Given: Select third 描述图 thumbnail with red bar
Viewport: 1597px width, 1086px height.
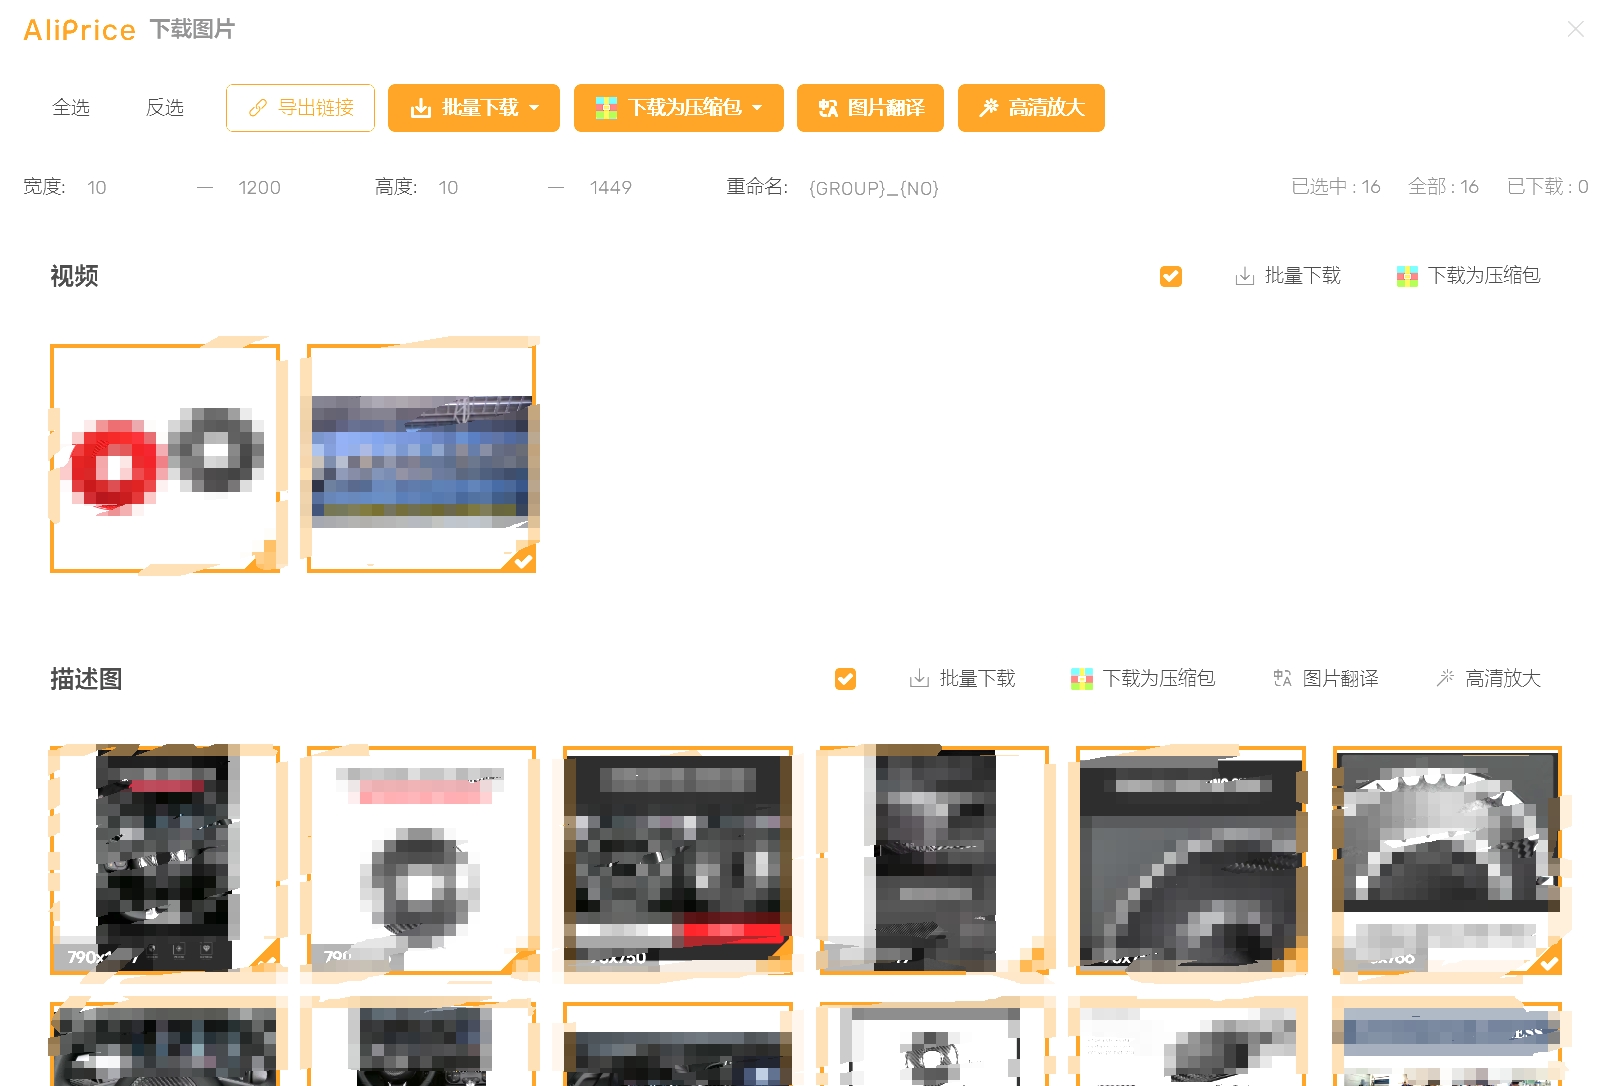Looking at the screenshot, I should (x=678, y=860).
